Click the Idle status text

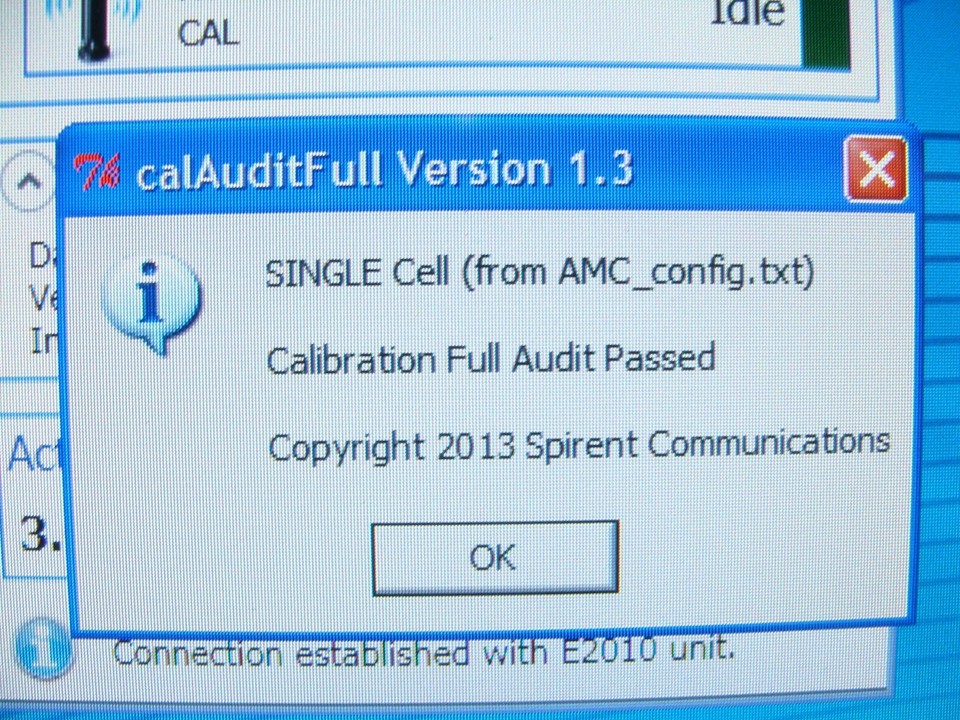click(x=748, y=12)
